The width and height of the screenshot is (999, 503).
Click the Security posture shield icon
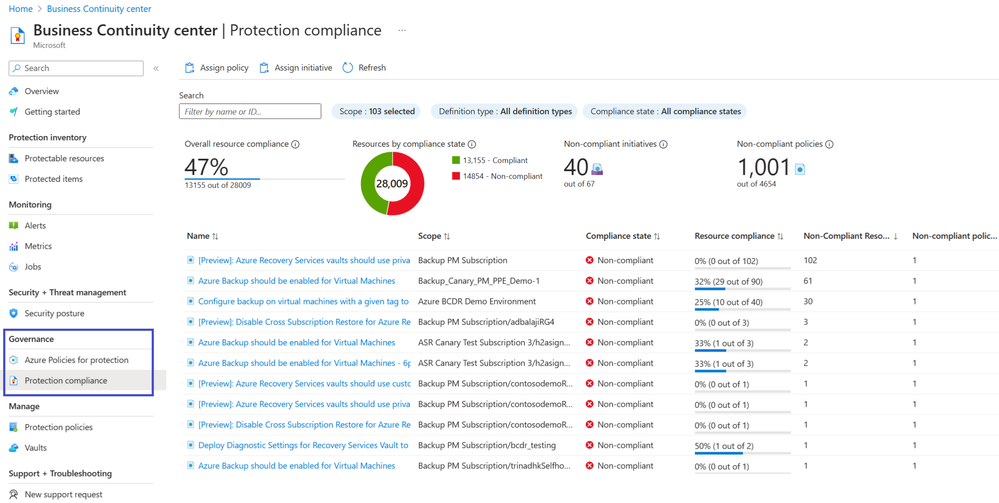click(13, 313)
